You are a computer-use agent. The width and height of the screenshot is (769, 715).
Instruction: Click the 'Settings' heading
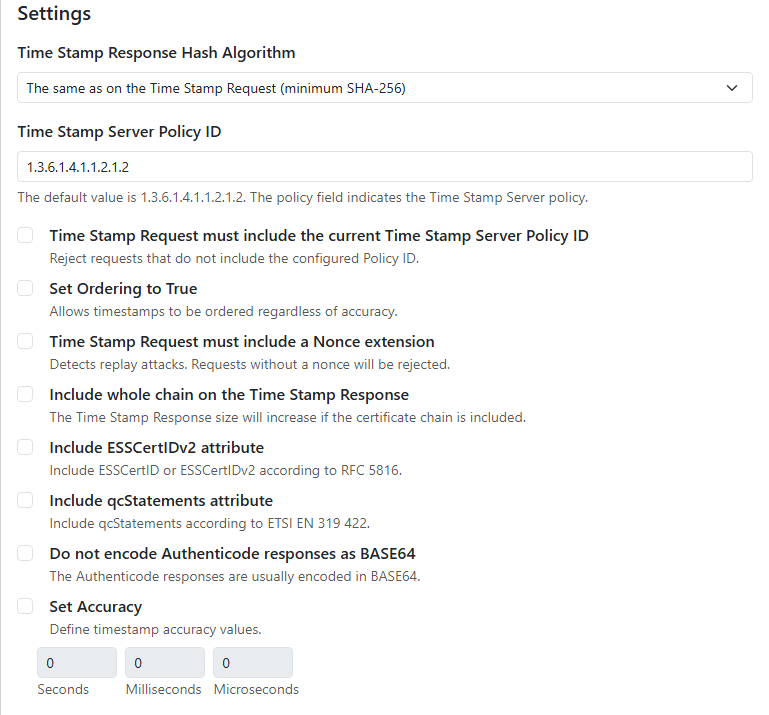pyautogui.click(x=54, y=14)
